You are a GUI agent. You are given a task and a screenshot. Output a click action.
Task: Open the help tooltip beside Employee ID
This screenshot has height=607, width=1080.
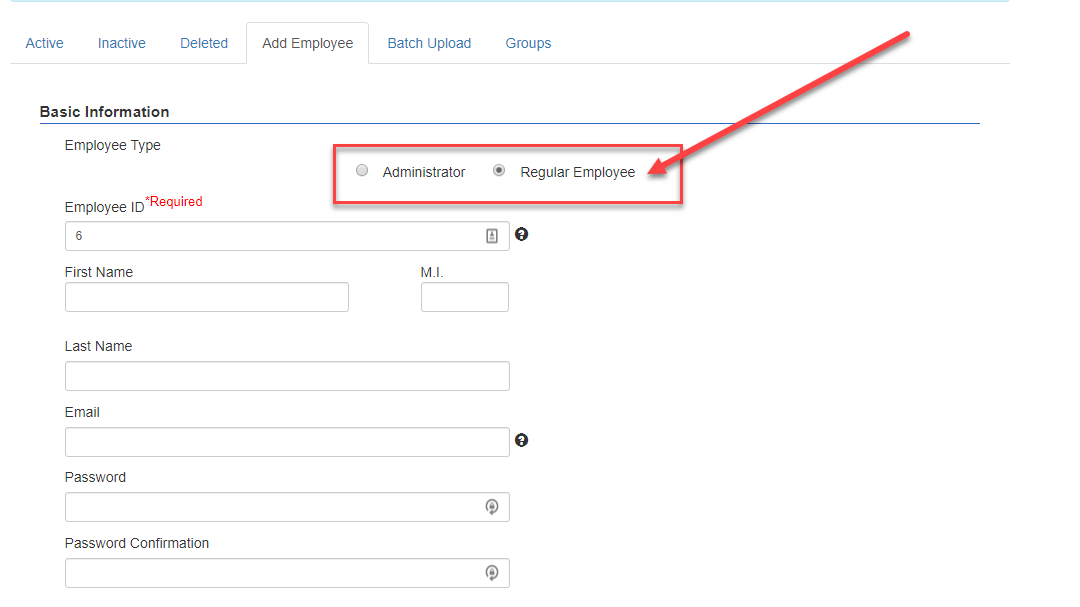(x=521, y=234)
